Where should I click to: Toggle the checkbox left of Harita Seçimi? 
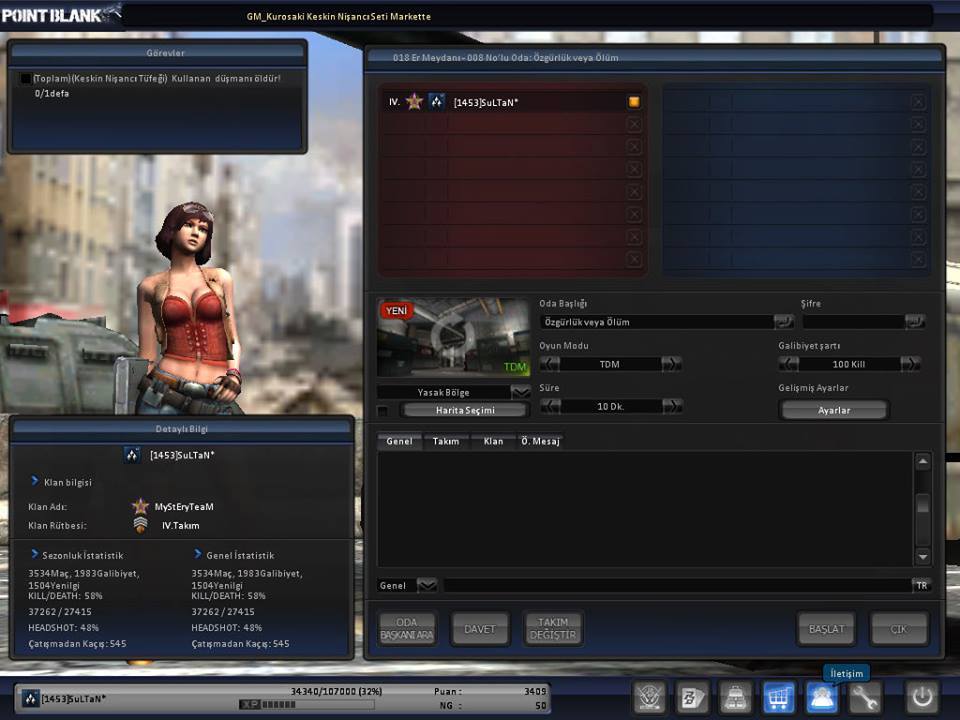[383, 411]
